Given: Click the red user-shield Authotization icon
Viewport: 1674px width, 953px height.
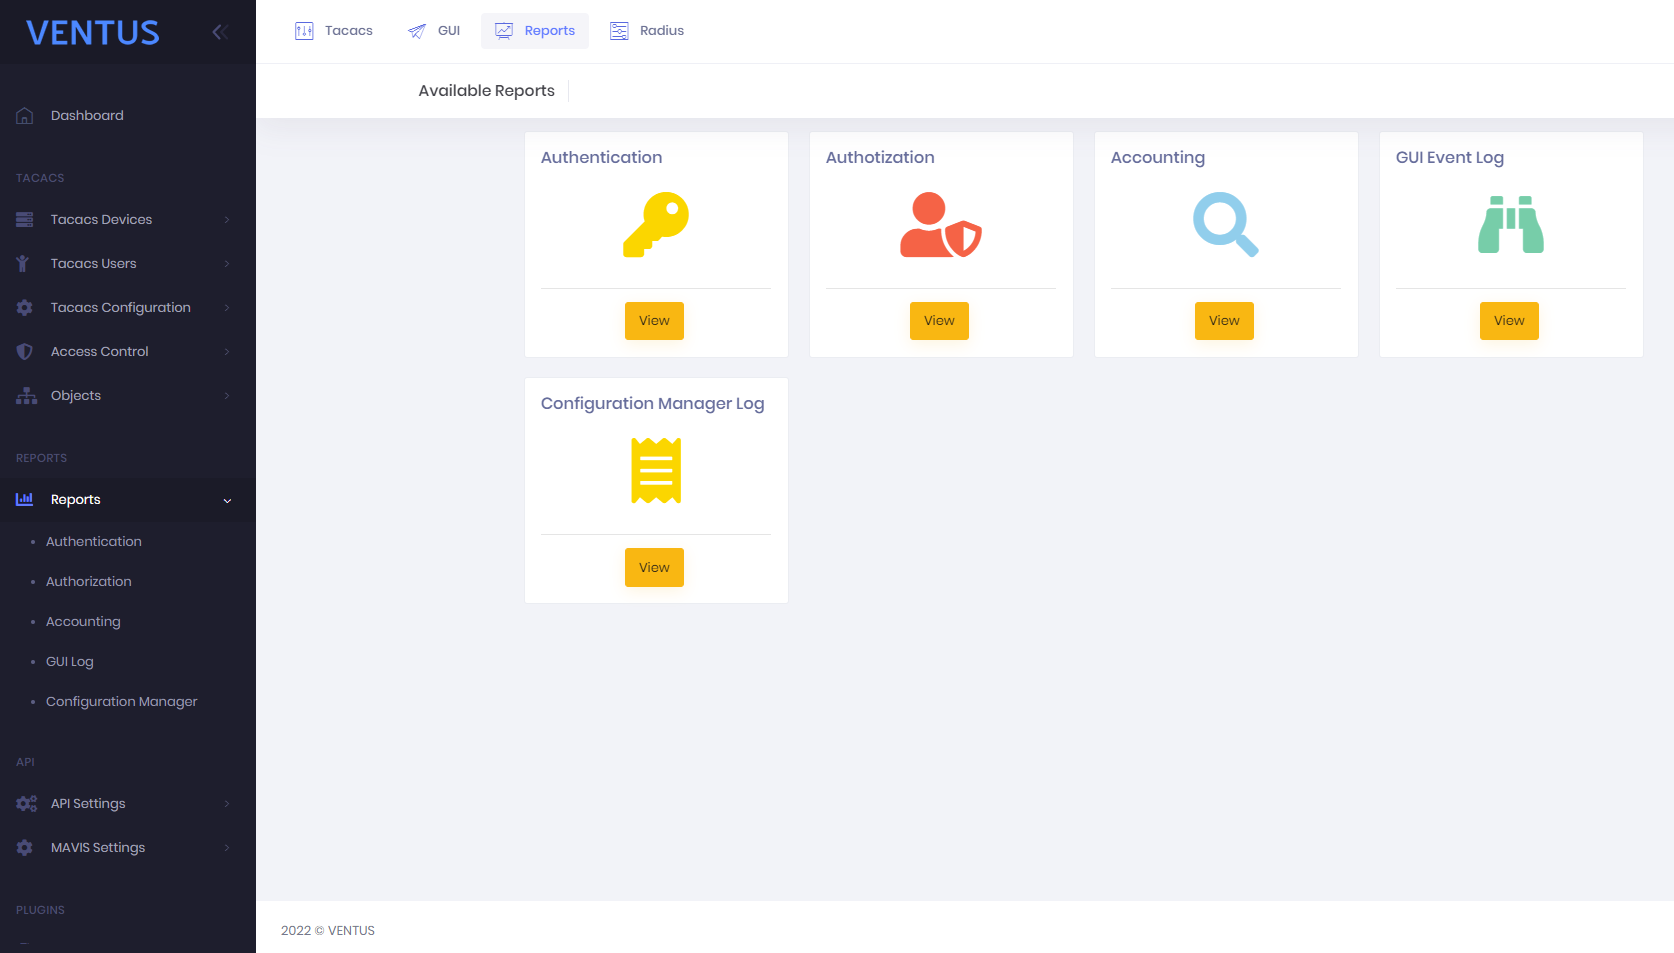Looking at the screenshot, I should pos(941,225).
